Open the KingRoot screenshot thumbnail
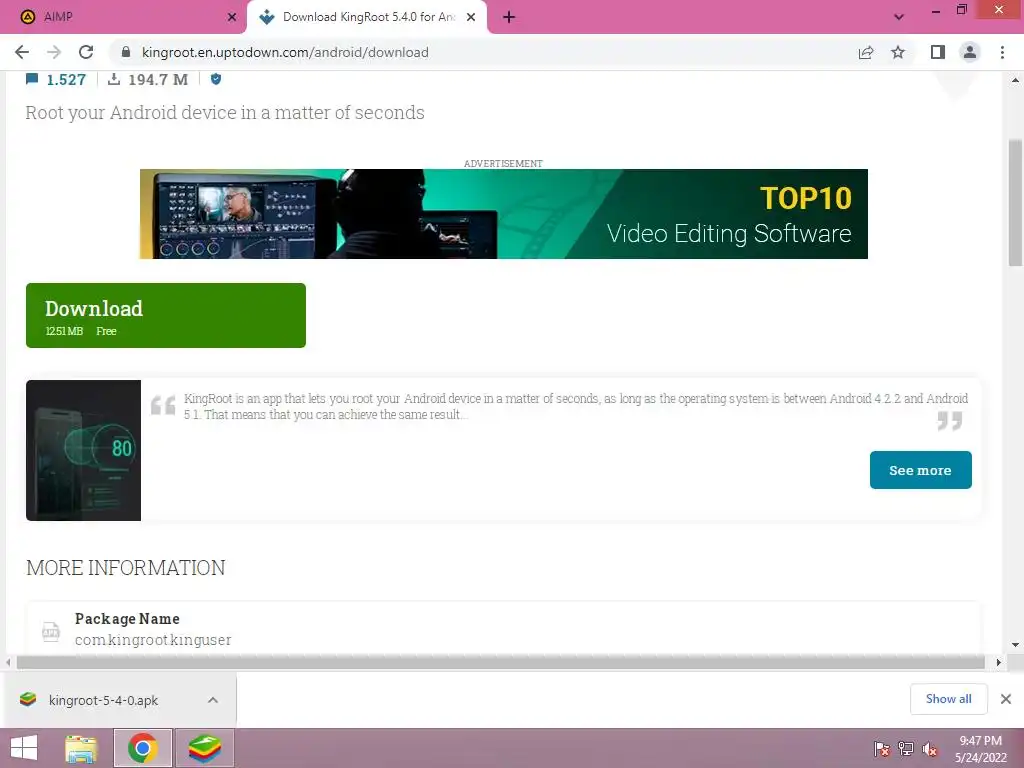1024x768 pixels. [84, 450]
